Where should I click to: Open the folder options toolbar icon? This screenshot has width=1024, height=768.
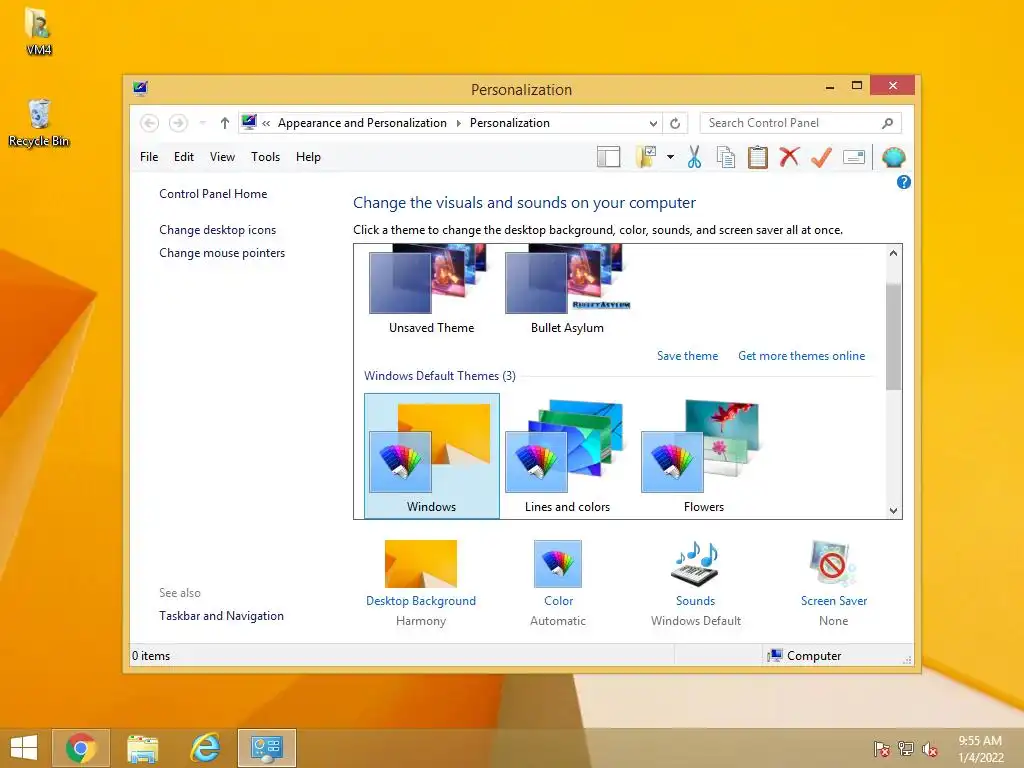coord(646,157)
